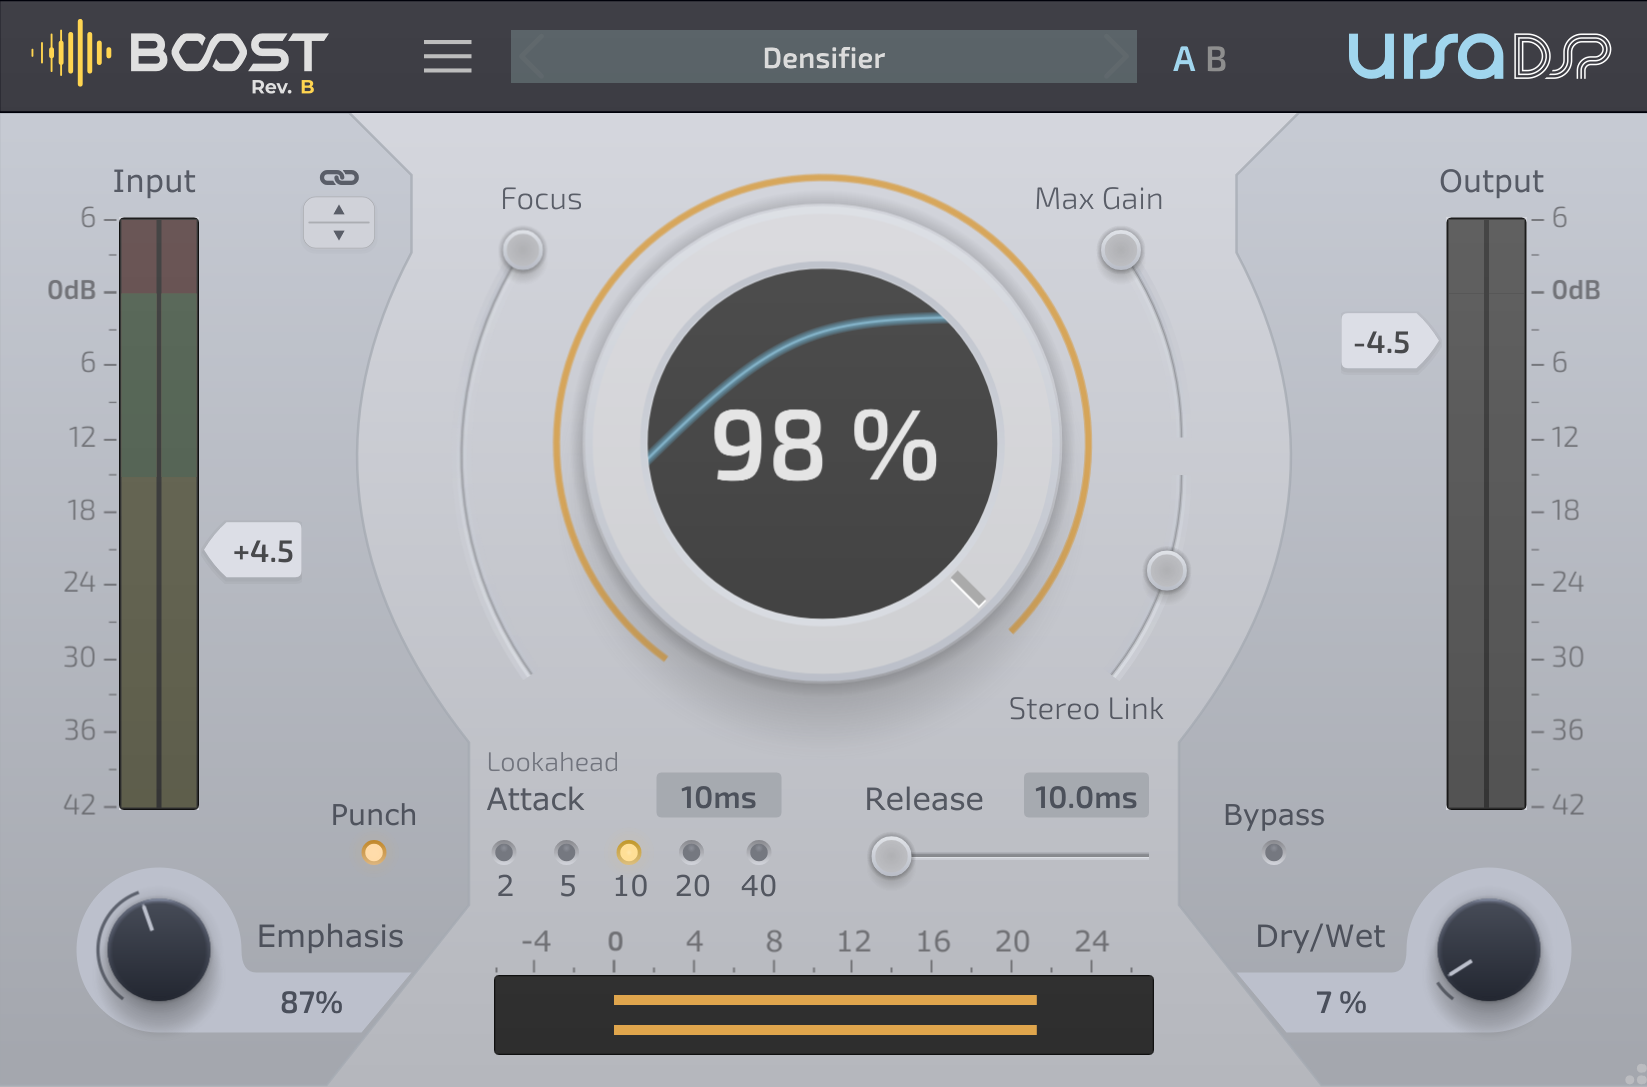Click the Input heading
This screenshot has height=1087, width=1647.
click(154, 181)
